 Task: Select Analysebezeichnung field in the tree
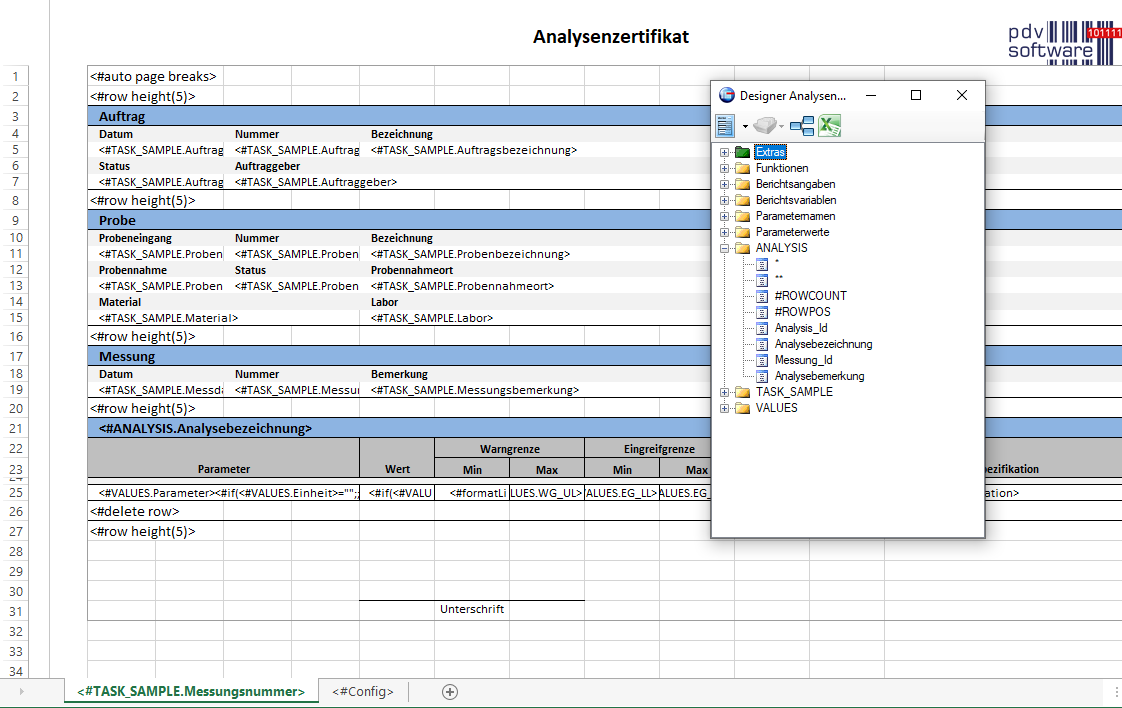click(x=823, y=344)
